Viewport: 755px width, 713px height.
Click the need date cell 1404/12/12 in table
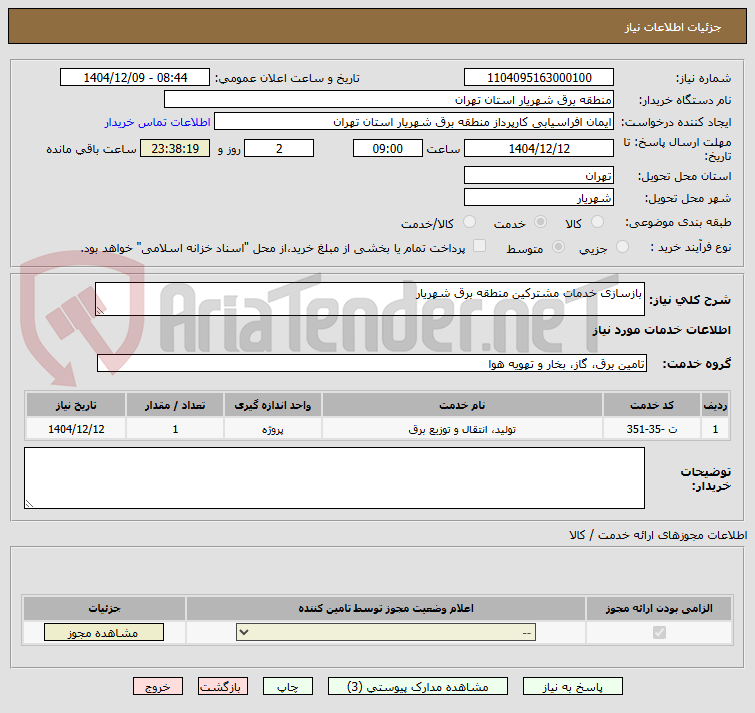pyautogui.click(x=76, y=429)
